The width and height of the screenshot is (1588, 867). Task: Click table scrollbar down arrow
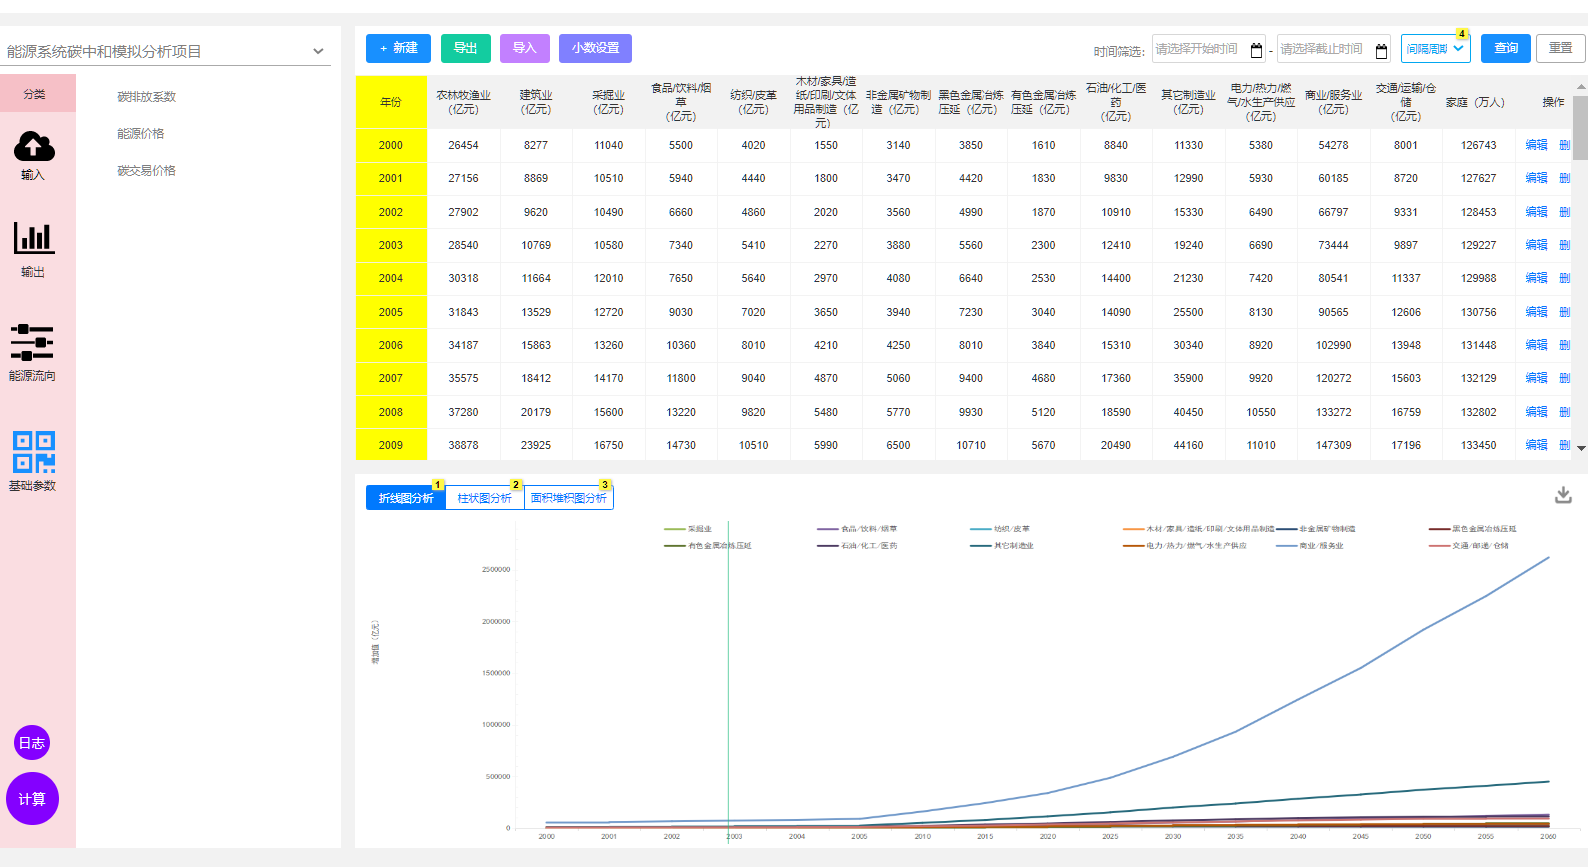pos(1581,448)
